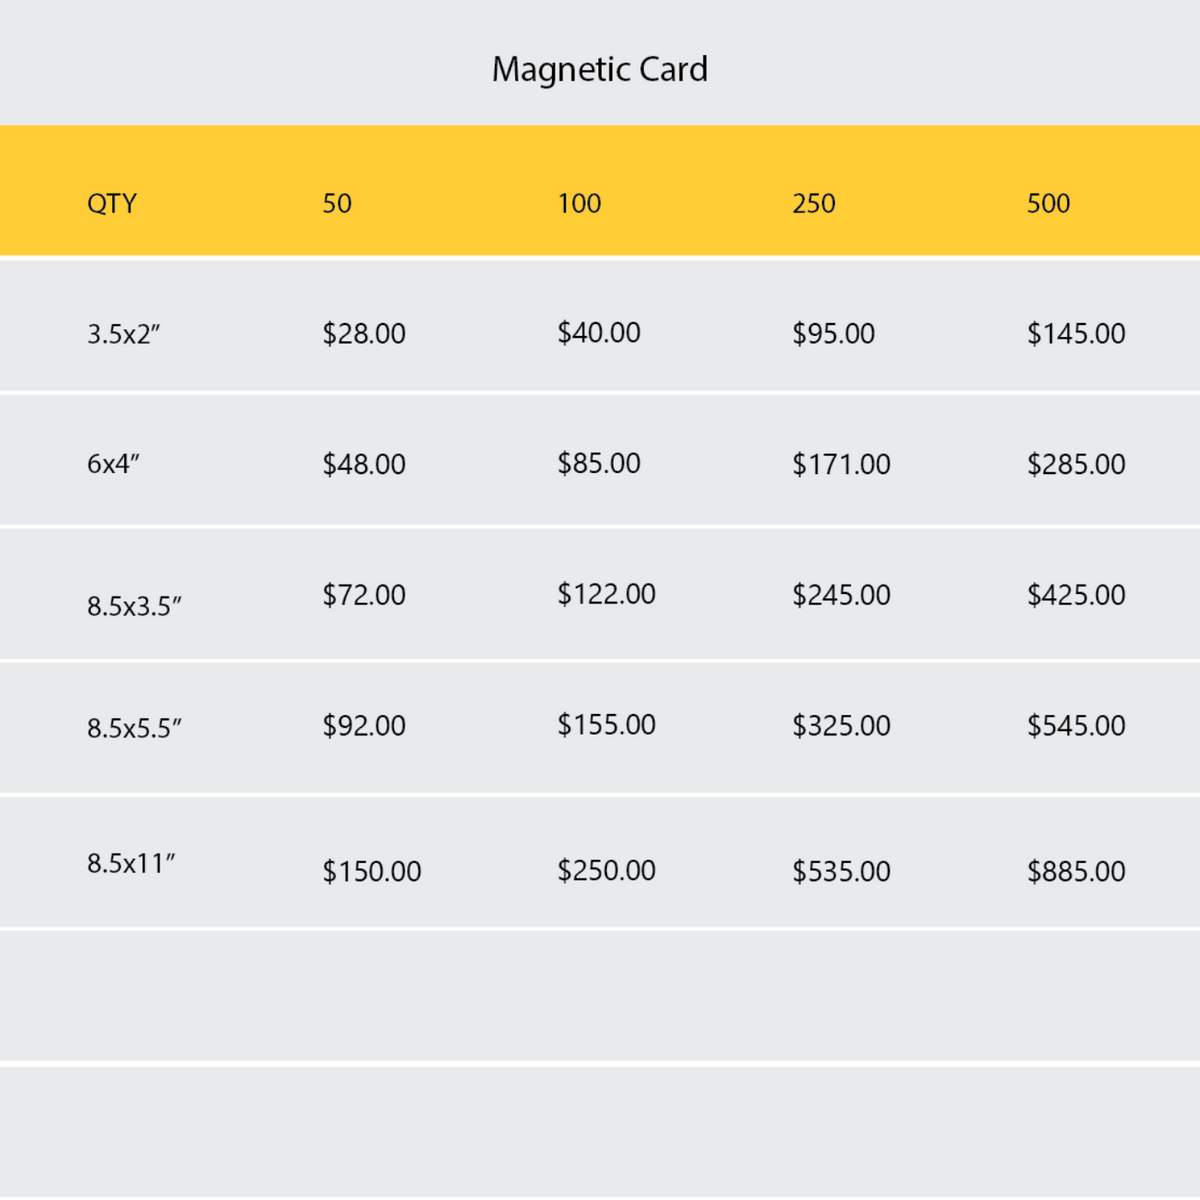Screen dimensions: 1200x1200
Task: Click the 500 quantity header
Action: pos(1048,203)
